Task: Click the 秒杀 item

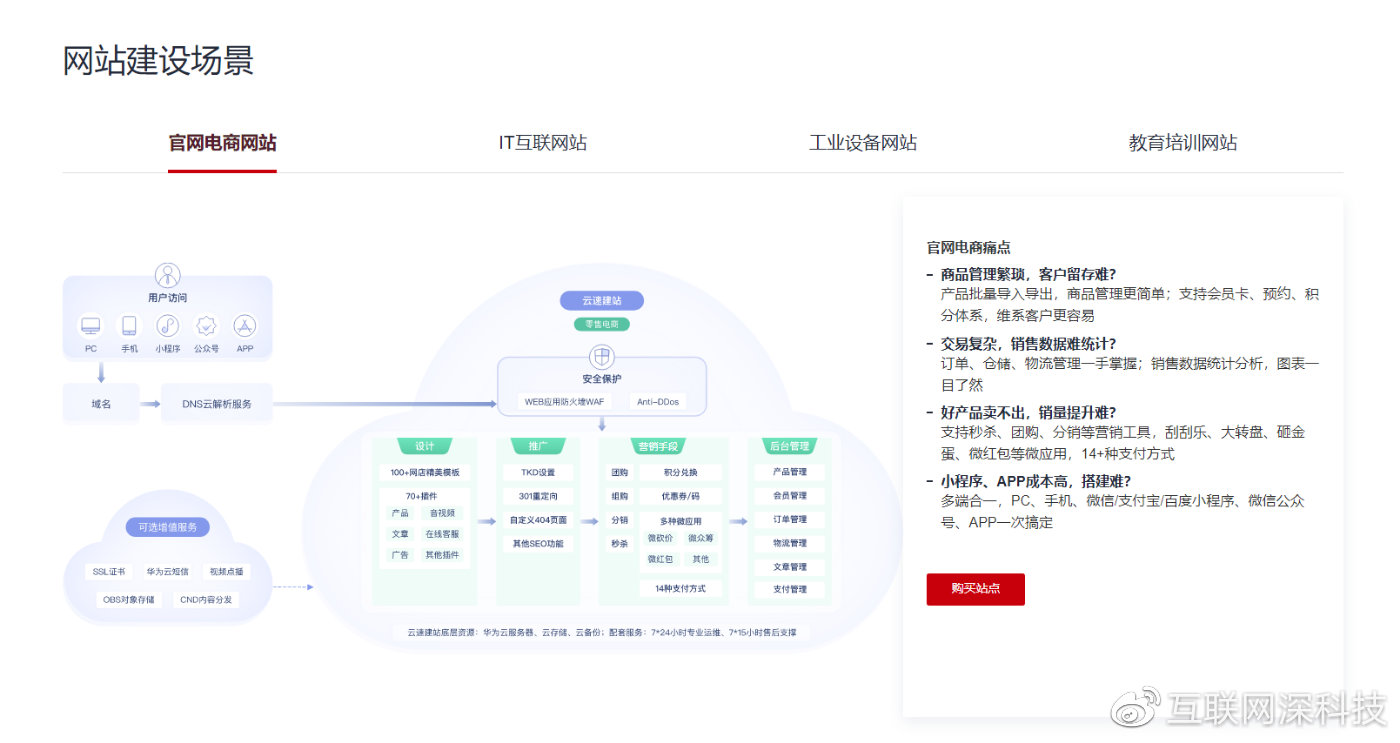Action: pyautogui.click(x=620, y=544)
